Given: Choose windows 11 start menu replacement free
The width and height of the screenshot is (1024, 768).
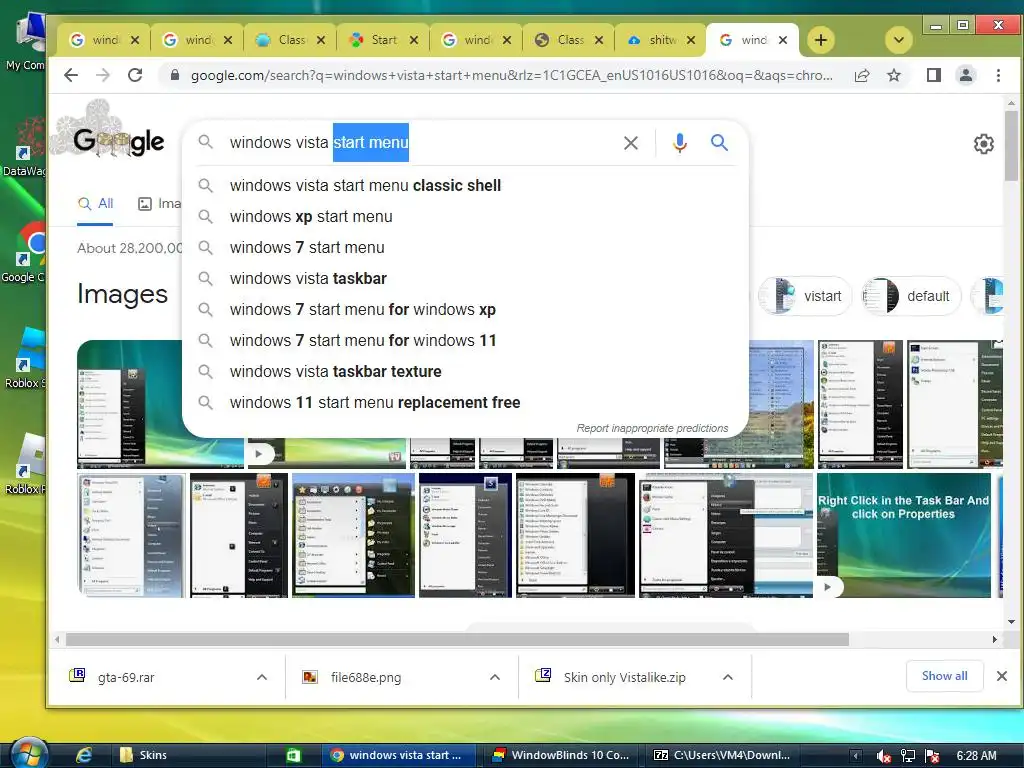Looking at the screenshot, I should 465,402.
